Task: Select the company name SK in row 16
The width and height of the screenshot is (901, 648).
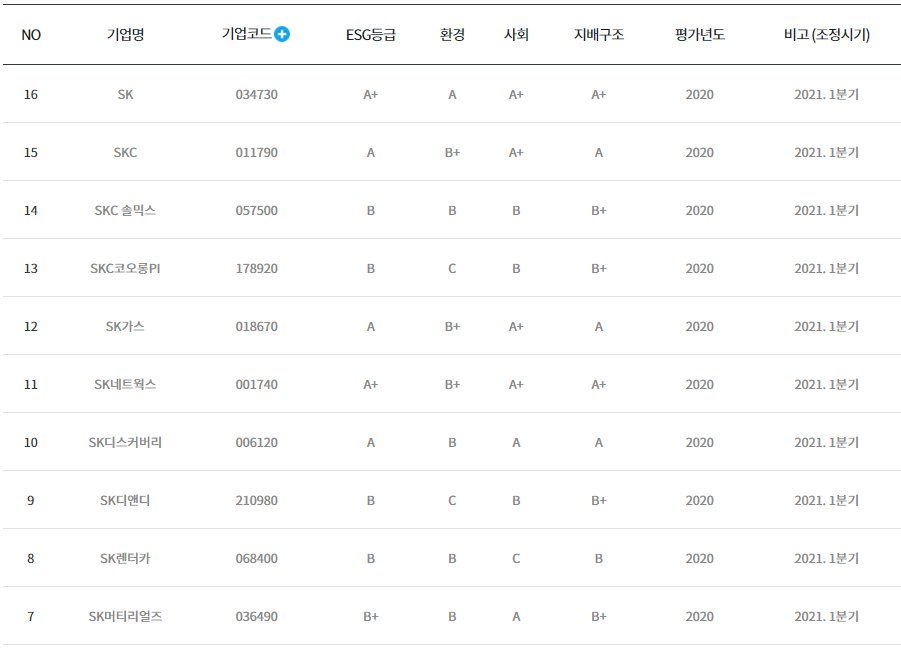Action: click(x=125, y=94)
